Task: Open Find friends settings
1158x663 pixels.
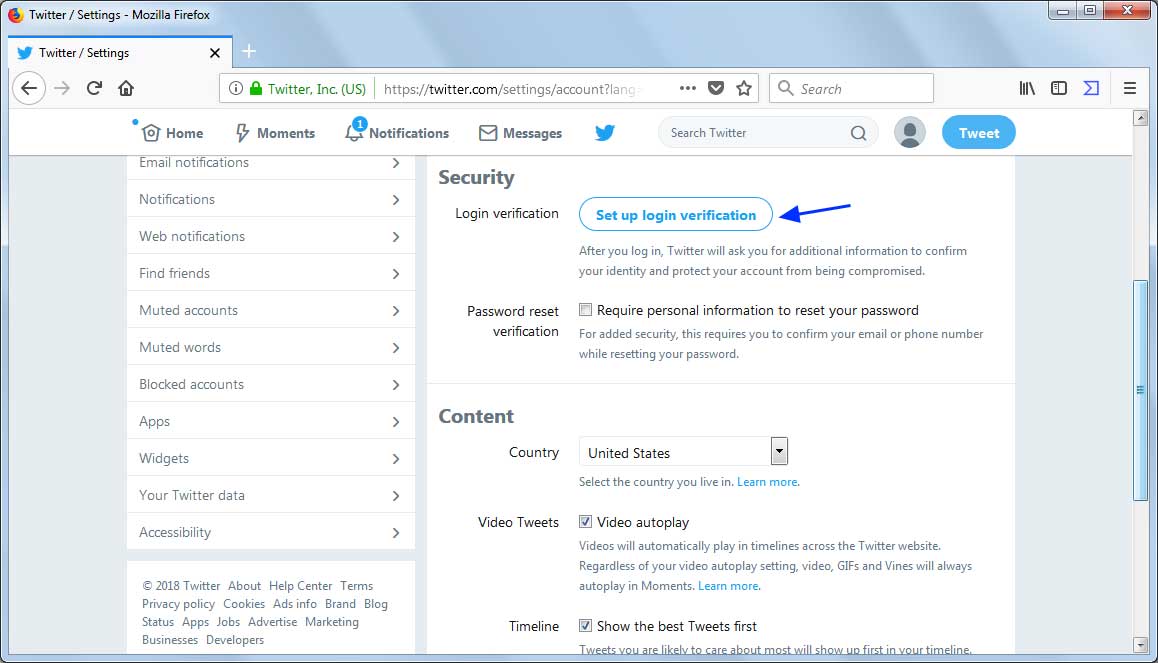Action: 270,272
